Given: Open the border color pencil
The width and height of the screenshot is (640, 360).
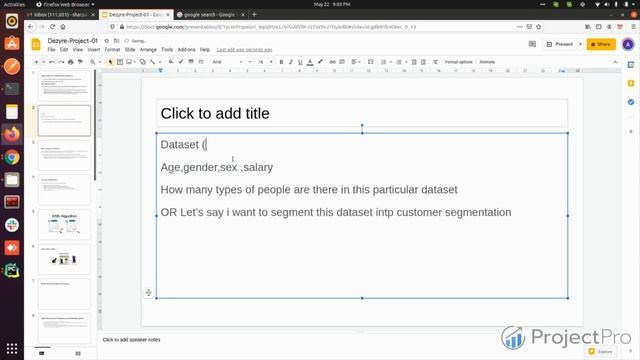Looking at the screenshot, I should 181,62.
